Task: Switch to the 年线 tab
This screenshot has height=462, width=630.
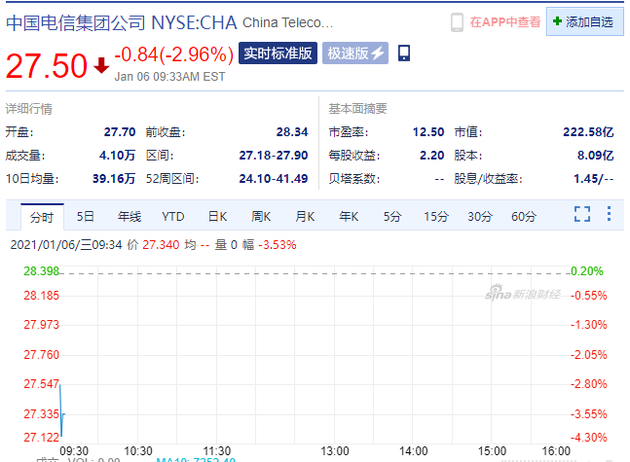Action: [x=129, y=217]
